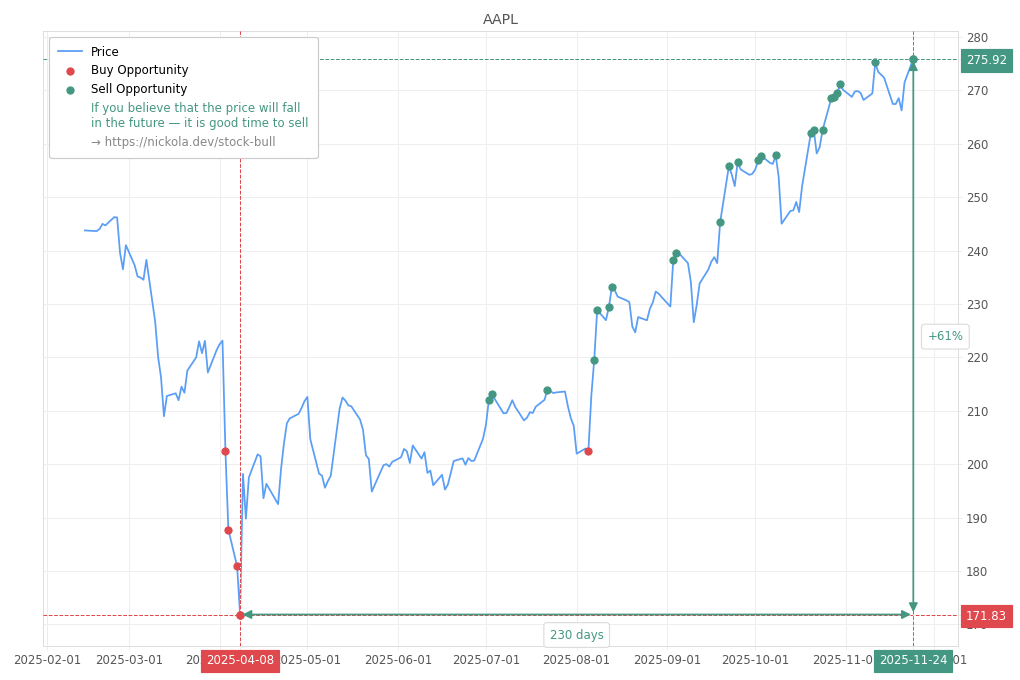This screenshot has width=1020, height=680.
Task: Click the green 2025-11-24 date label
Action: click(913, 660)
